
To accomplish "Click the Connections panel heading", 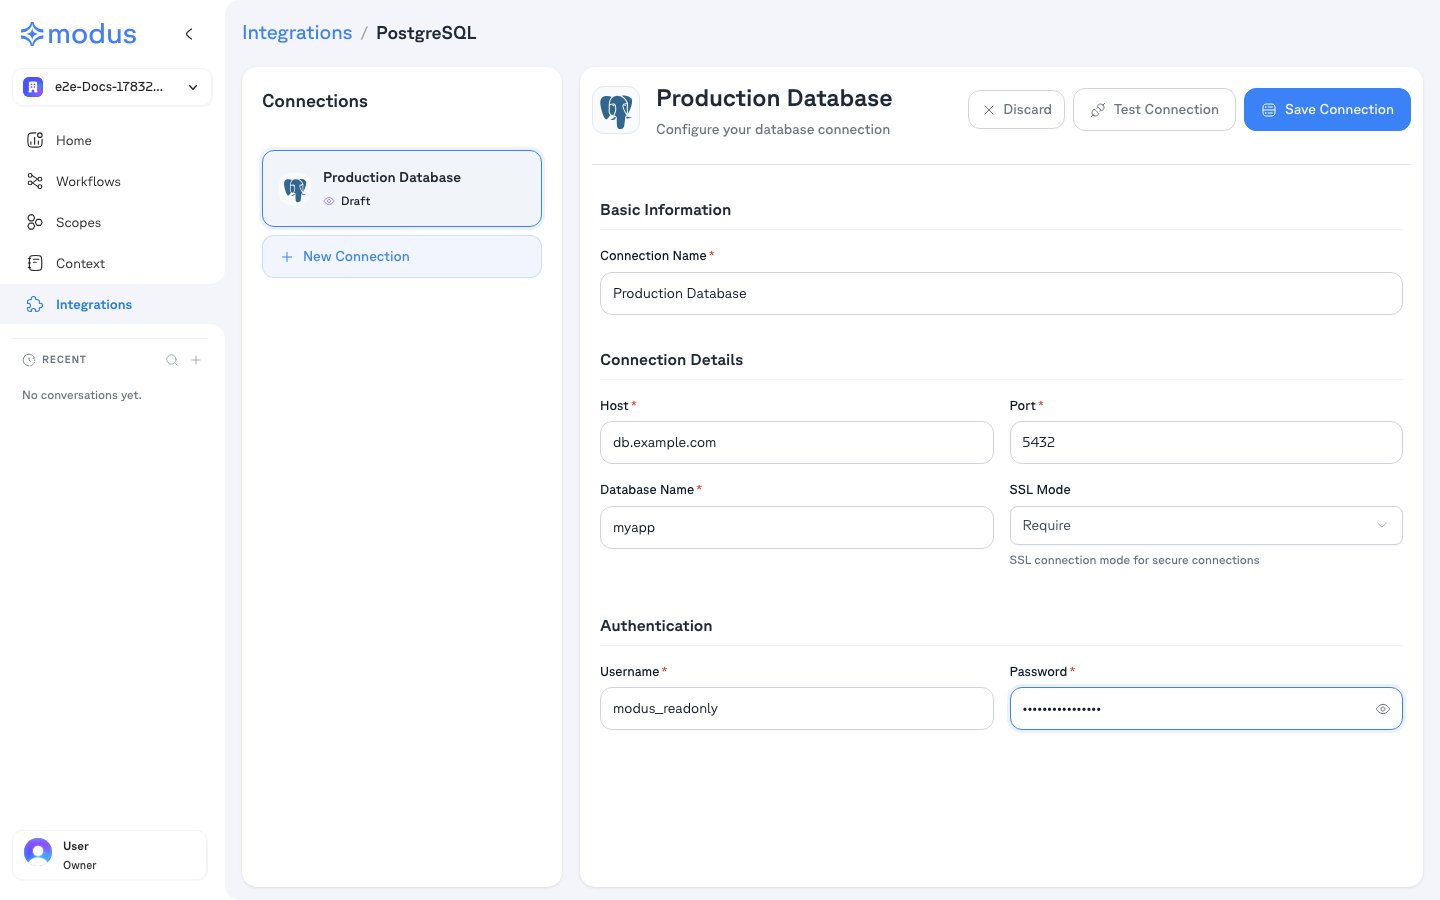I will (x=315, y=101).
